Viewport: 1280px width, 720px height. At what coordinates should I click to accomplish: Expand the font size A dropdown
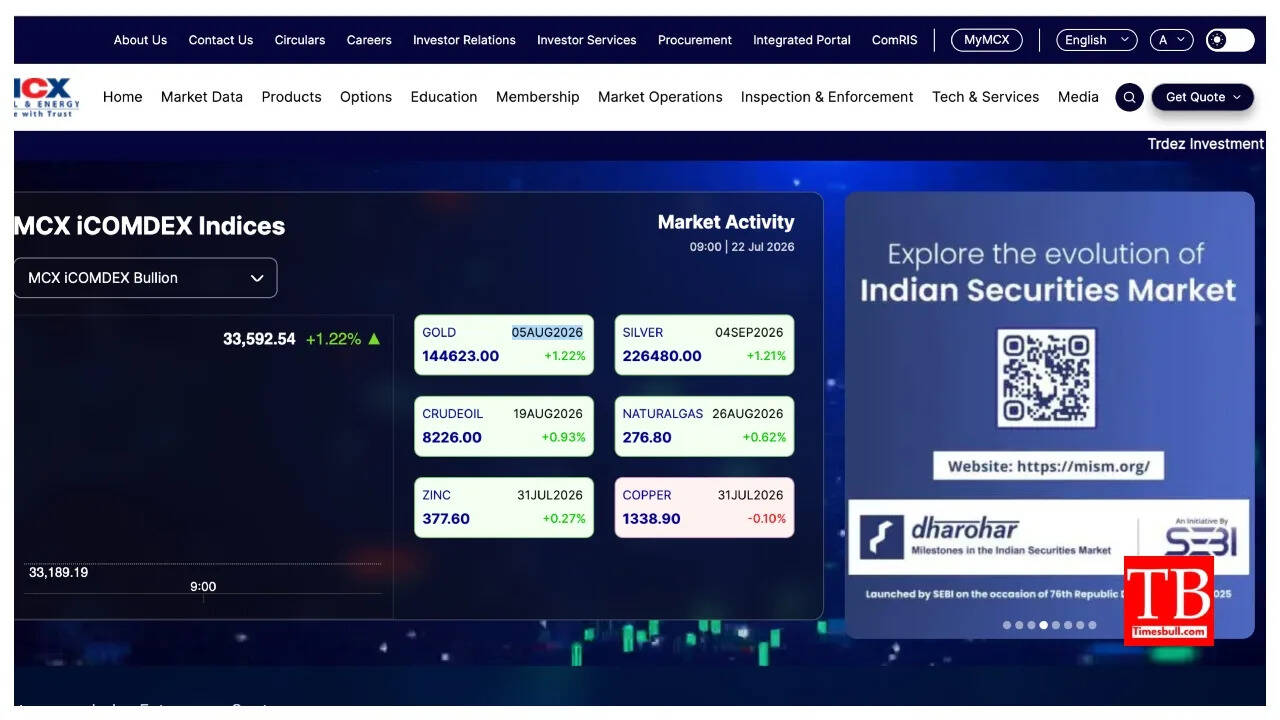coord(1172,40)
